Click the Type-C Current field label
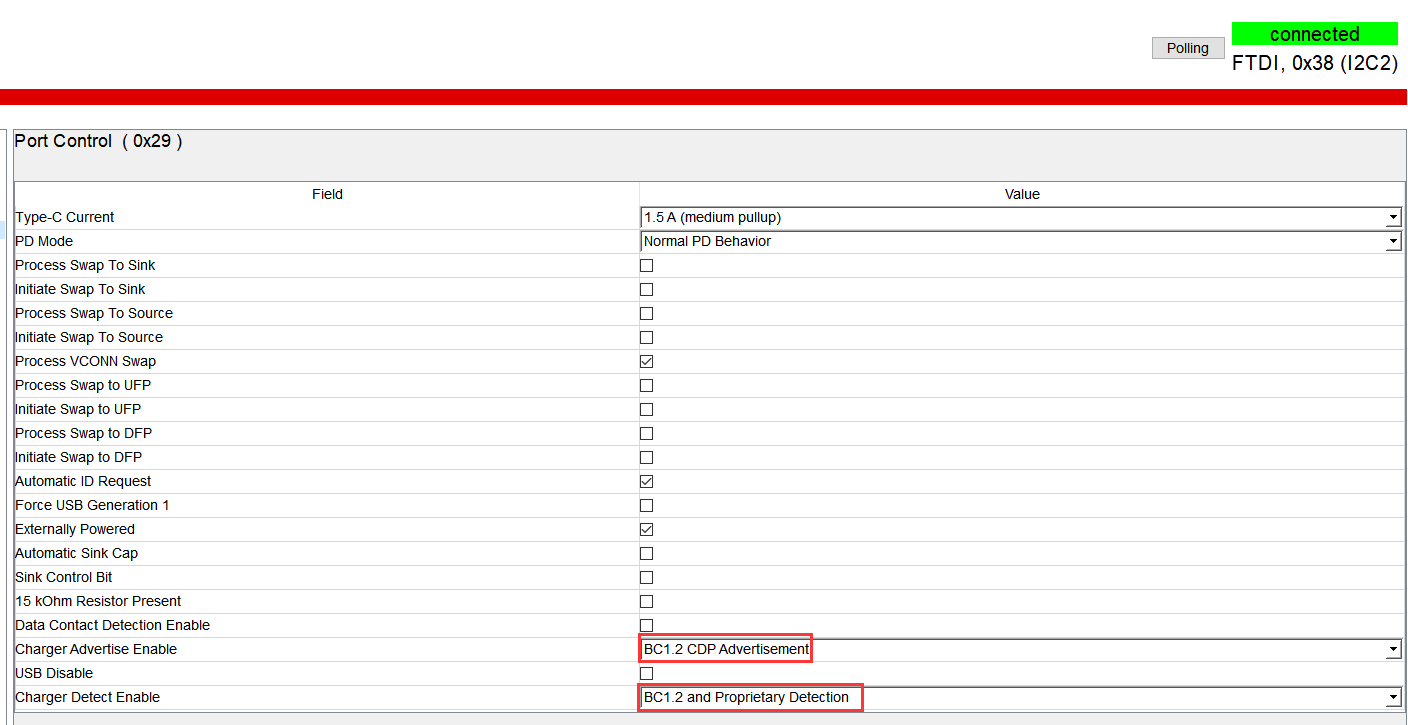 point(65,217)
